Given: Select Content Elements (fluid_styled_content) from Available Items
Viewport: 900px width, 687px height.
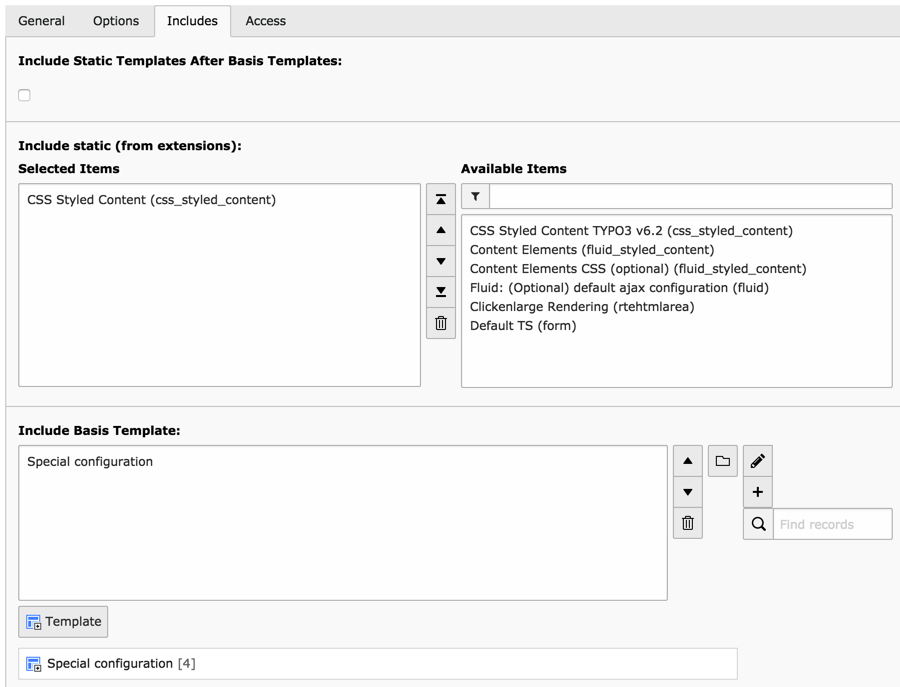Looking at the screenshot, I should [x=592, y=249].
